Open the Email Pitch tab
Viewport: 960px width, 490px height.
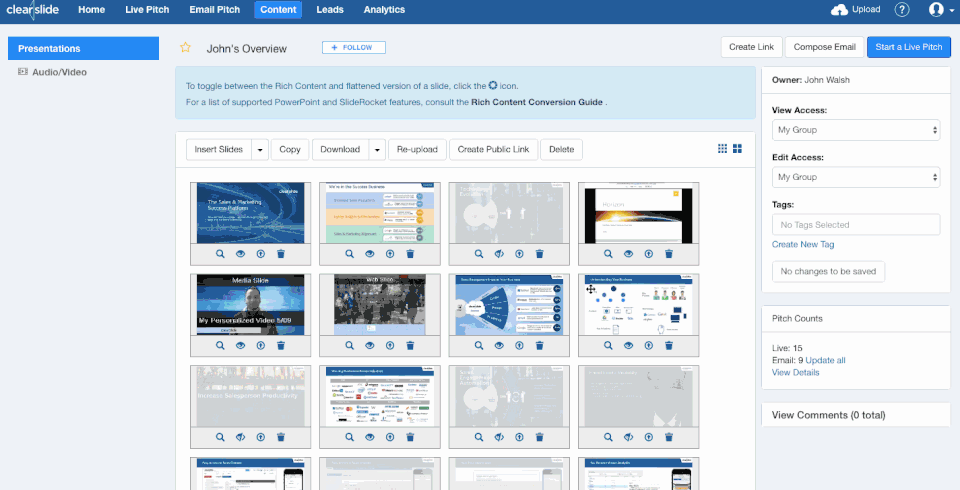pyautogui.click(x=214, y=10)
